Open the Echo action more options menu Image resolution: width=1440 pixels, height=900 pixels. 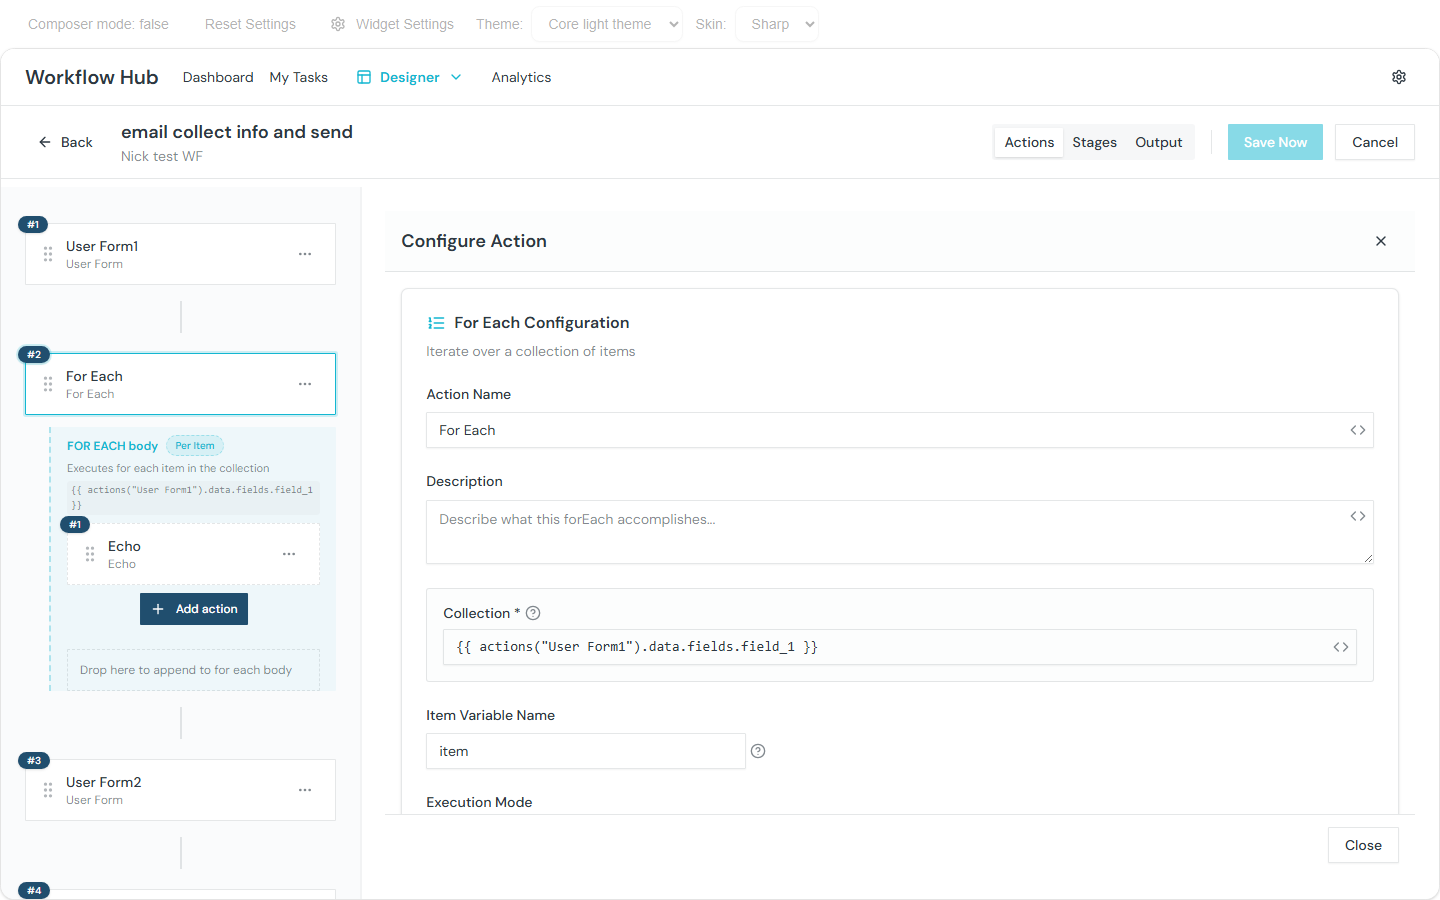pyautogui.click(x=289, y=554)
